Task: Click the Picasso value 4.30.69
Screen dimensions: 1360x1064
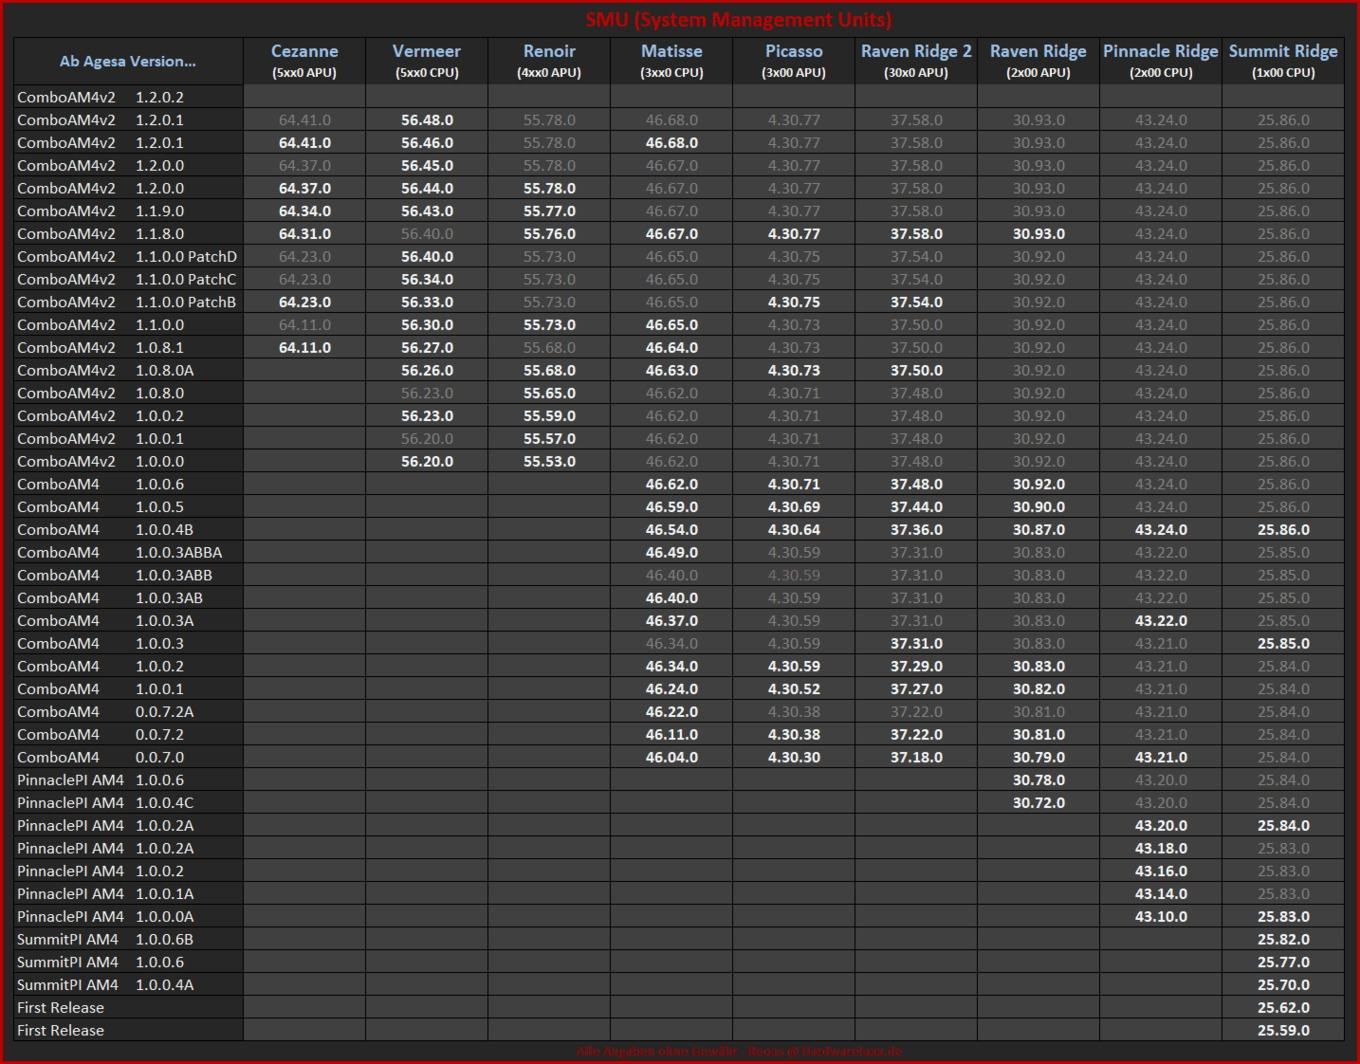Action: [794, 507]
